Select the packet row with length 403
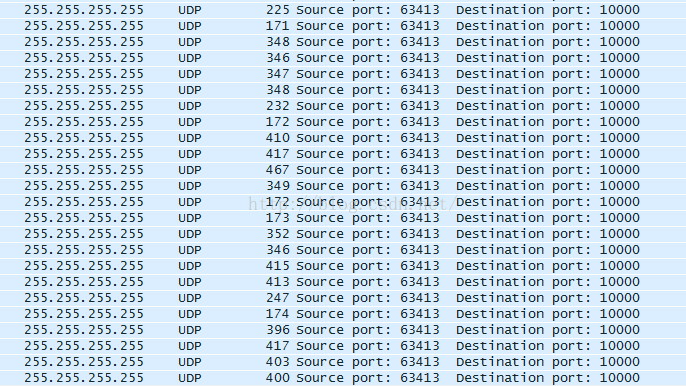Screen dimensions: 686x386 [x=343, y=362]
